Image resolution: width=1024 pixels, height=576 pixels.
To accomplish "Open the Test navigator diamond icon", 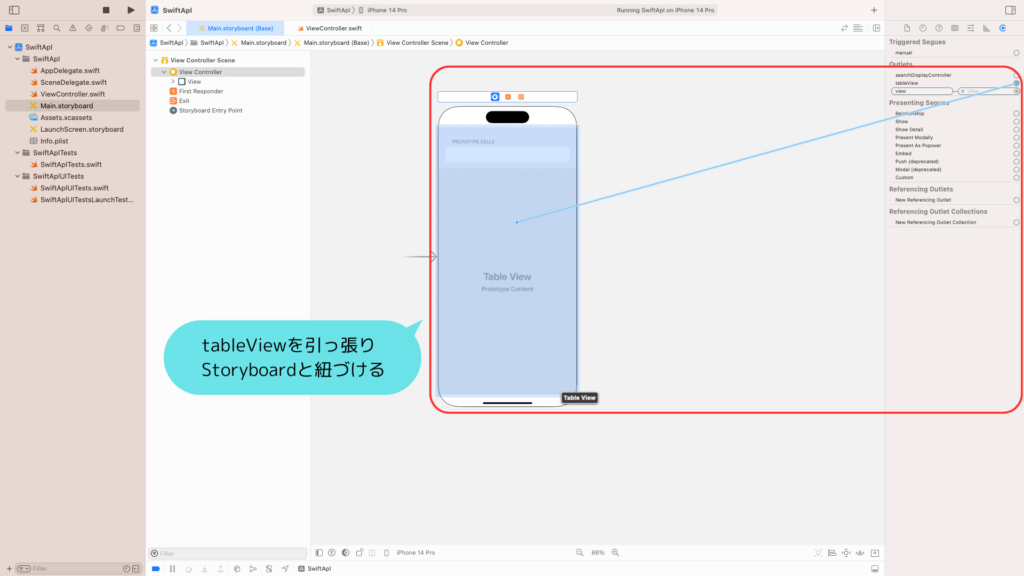I will coord(89,28).
